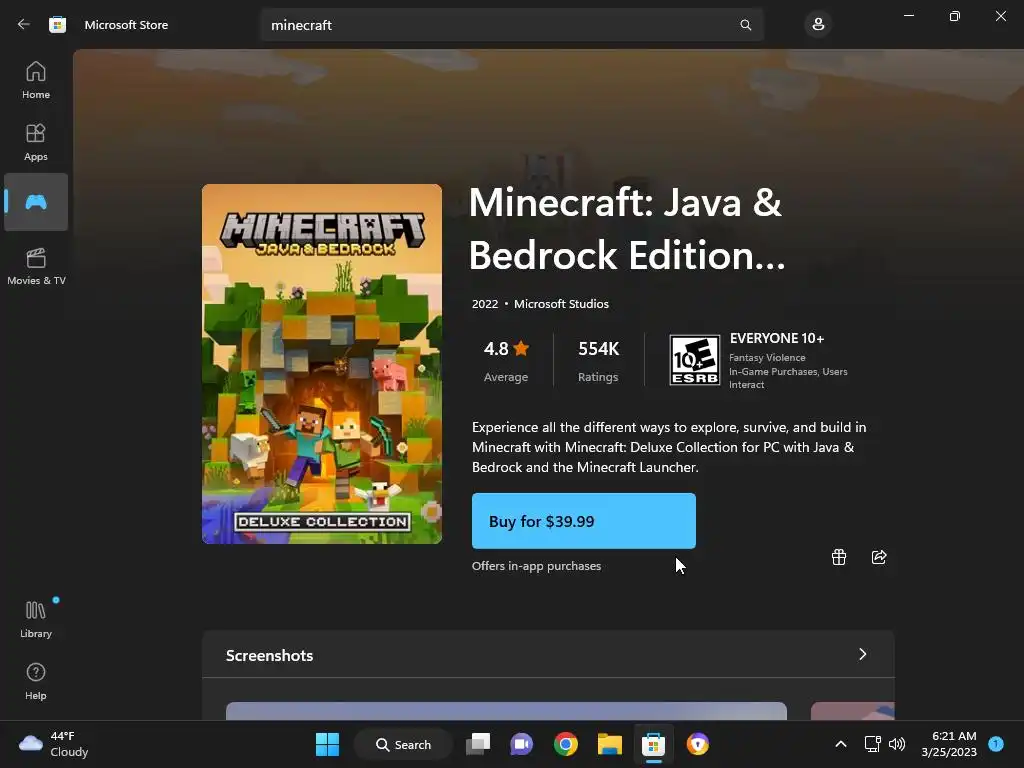Screen dimensions: 1024x768
Task: Minimize the Microsoft Store window
Action: click(x=908, y=16)
